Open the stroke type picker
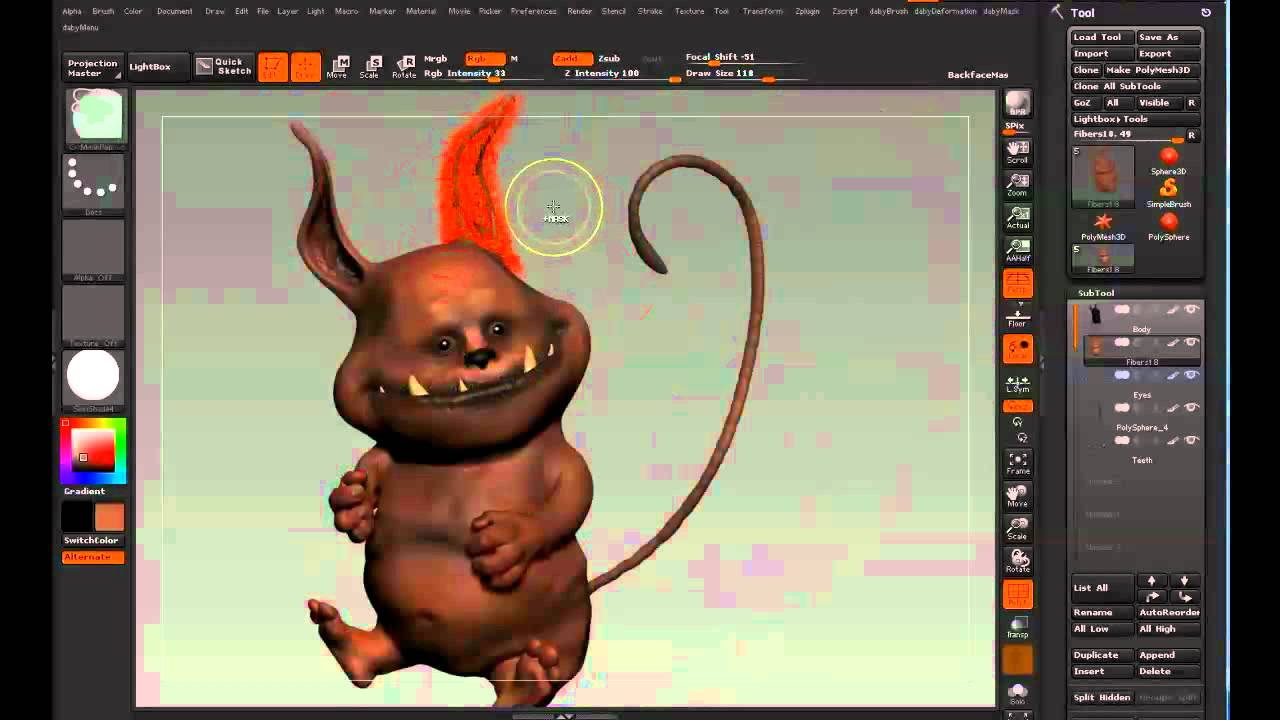Image resolution: width=1280 pixels, height=720 pixels. coord(94,185)
